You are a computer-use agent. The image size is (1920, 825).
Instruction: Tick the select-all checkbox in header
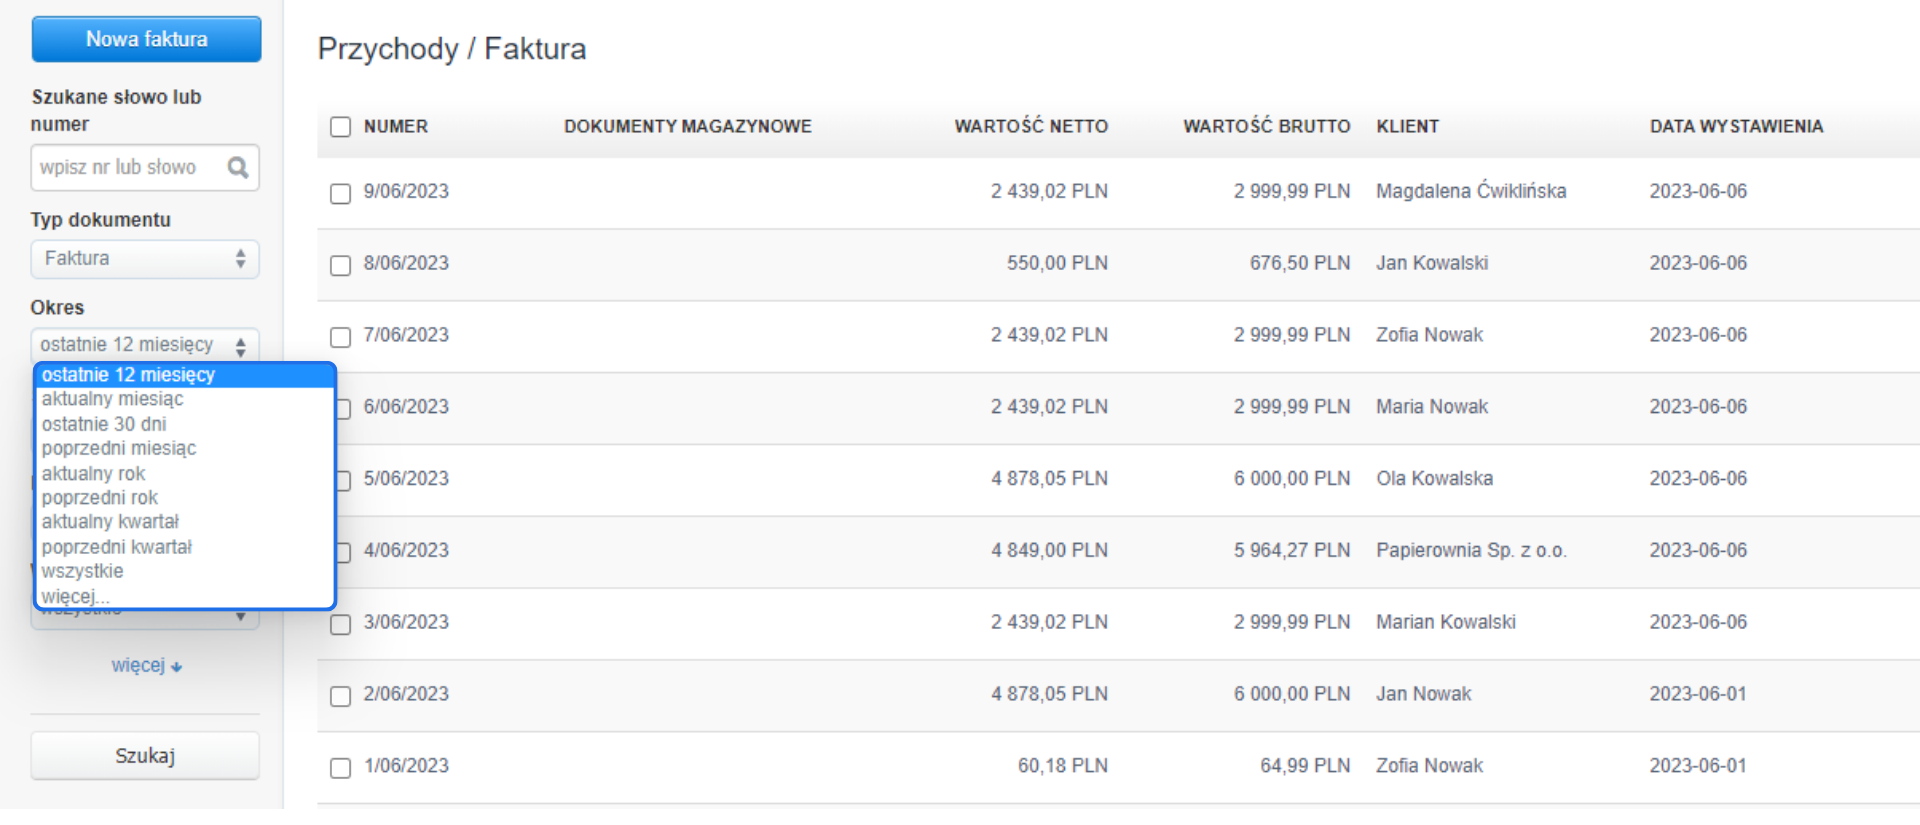(x=341, y=127)
